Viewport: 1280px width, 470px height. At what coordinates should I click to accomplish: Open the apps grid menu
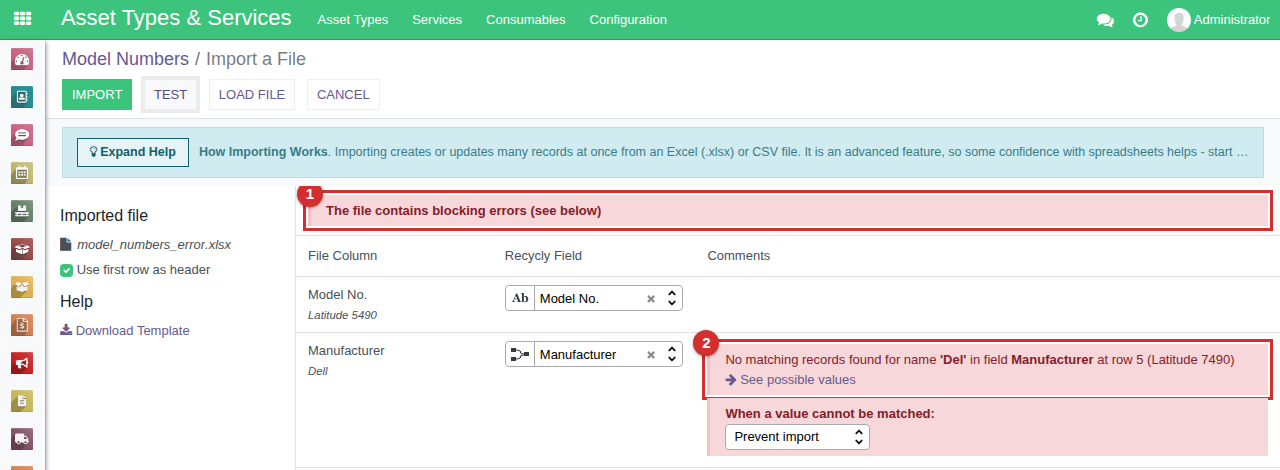coord(22,19)
